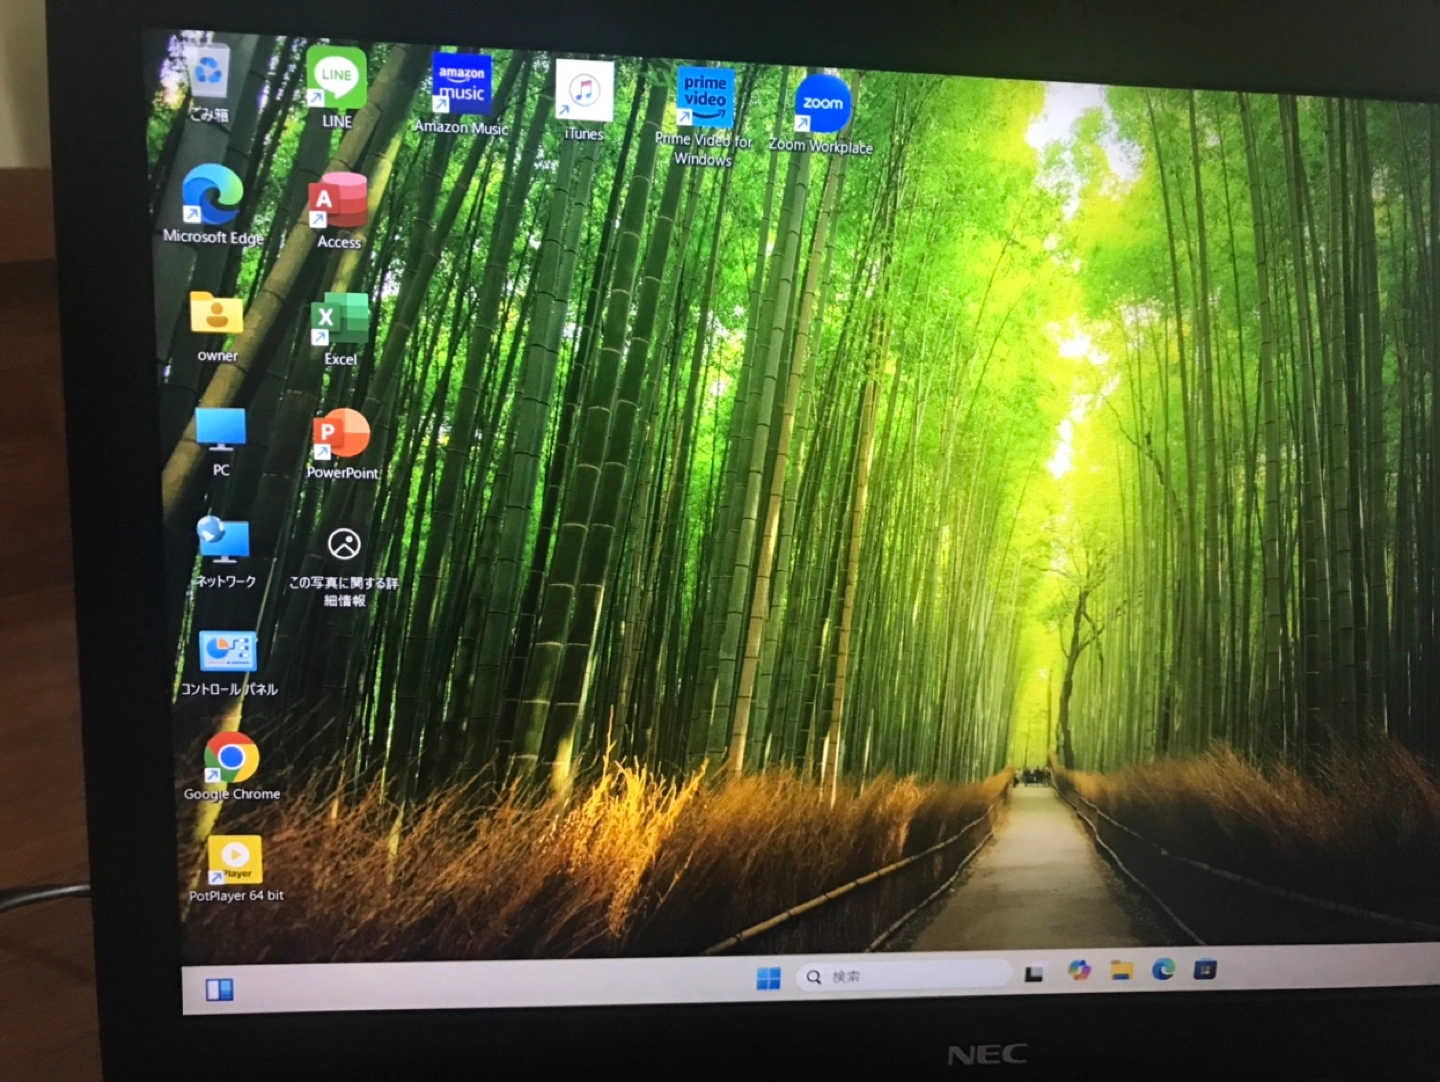Open the Widgets button on the taskbar
The height and width of the screenshot is (1082, 1440).
[219, 989]
